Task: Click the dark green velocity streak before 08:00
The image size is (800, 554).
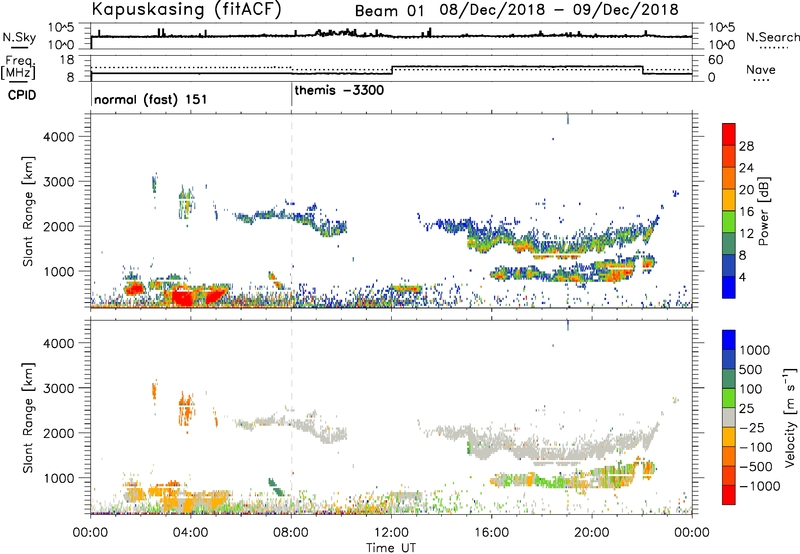Action: tap(276, 487)
